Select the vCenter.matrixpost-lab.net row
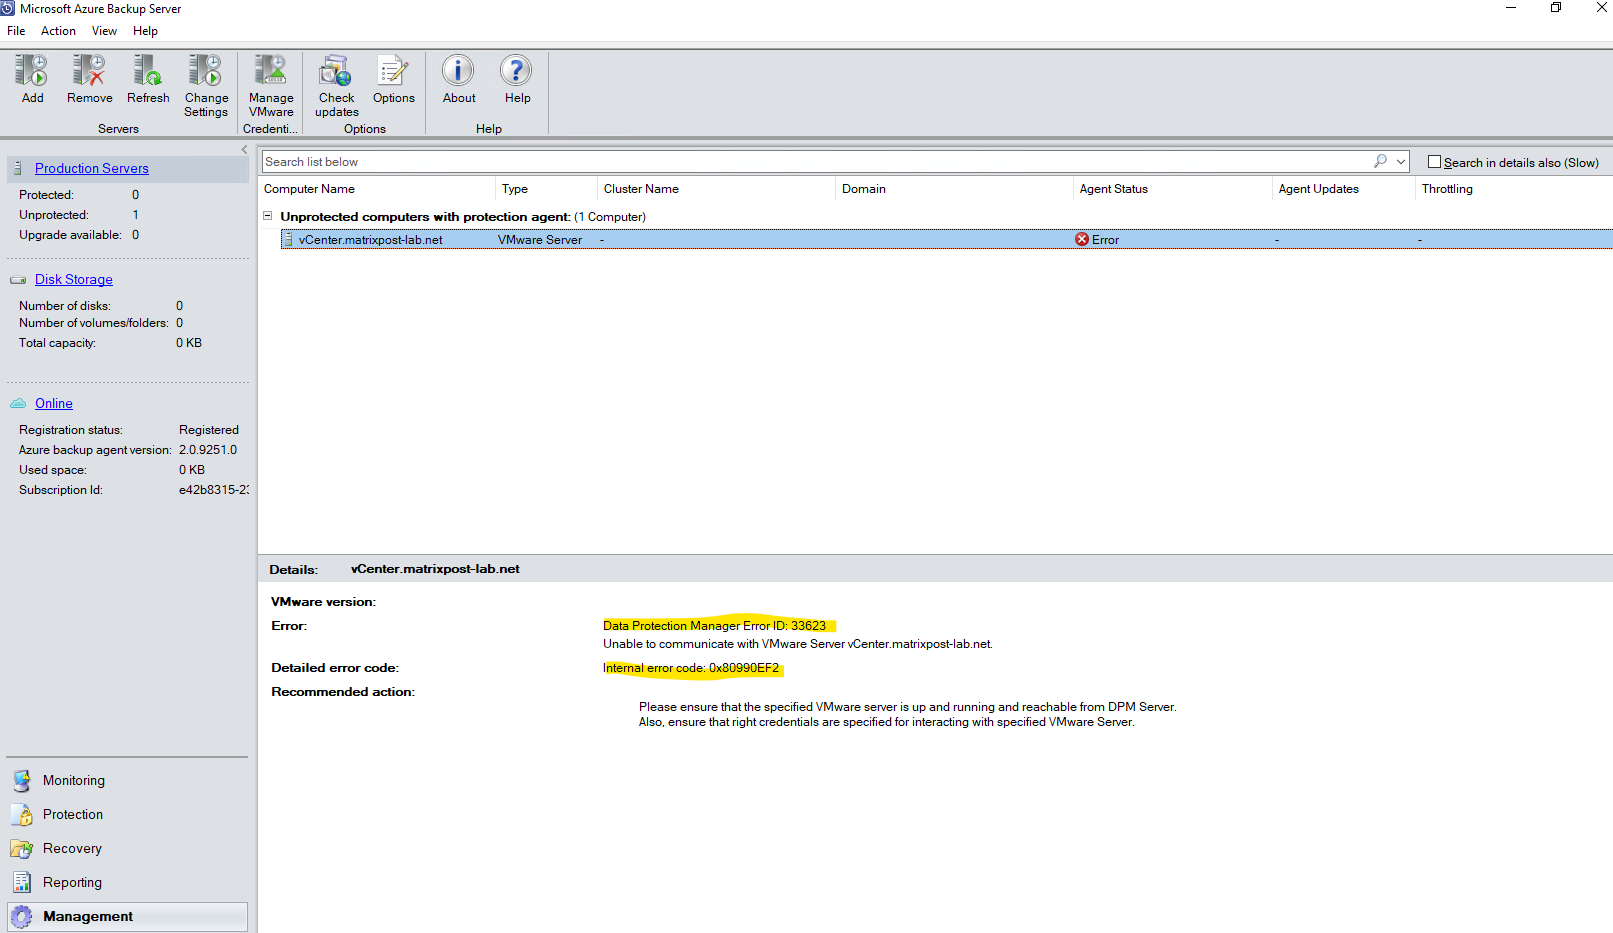The height and width of the screenshot is (933, 1613). pyautogui.click(x=946, y=240)
